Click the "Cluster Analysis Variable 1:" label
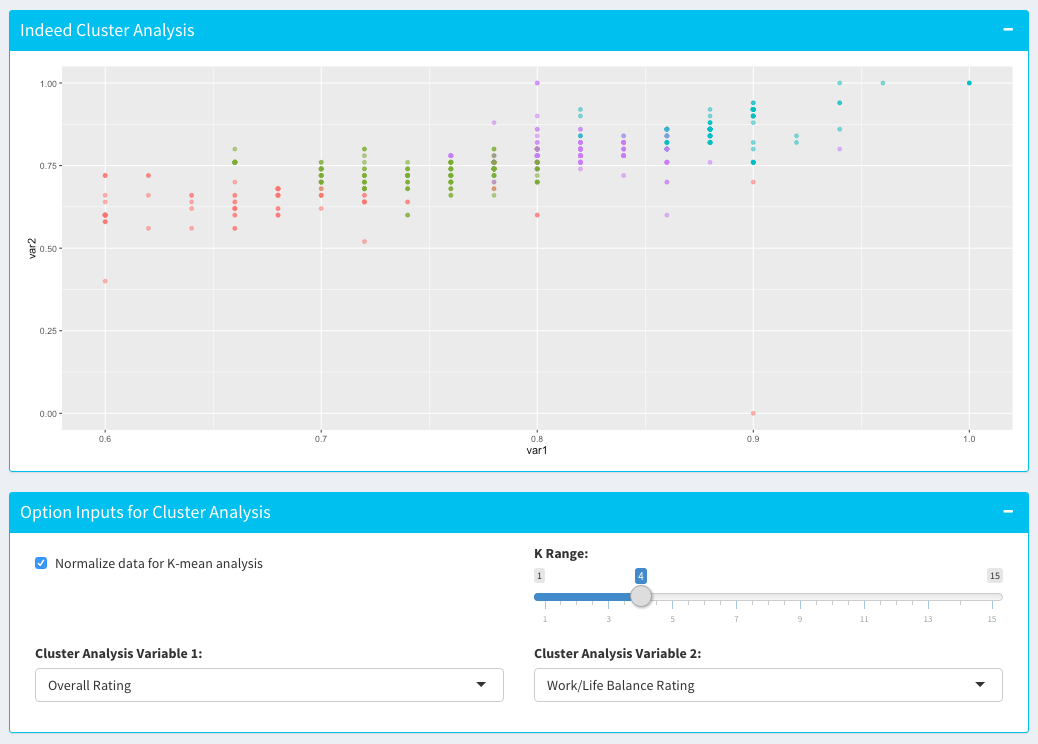Screen dimensions: 1038x744 [x=118, y=653]
